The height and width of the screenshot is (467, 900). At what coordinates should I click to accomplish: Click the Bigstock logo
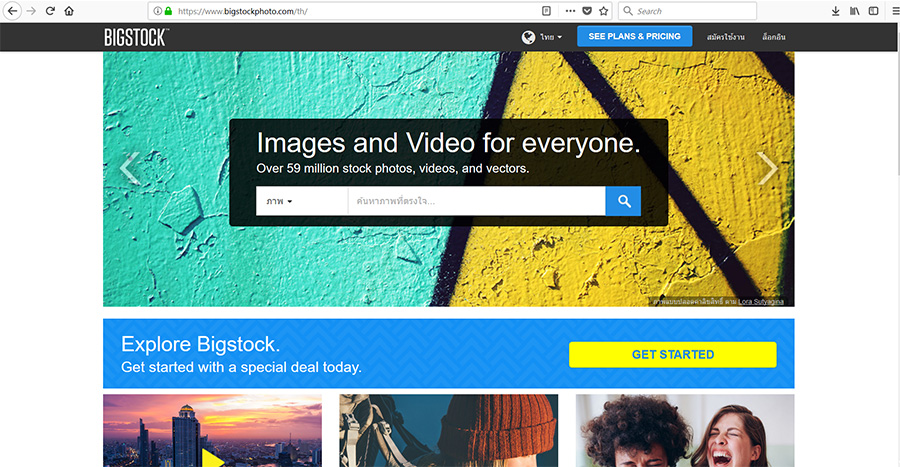tap(136, 37)
